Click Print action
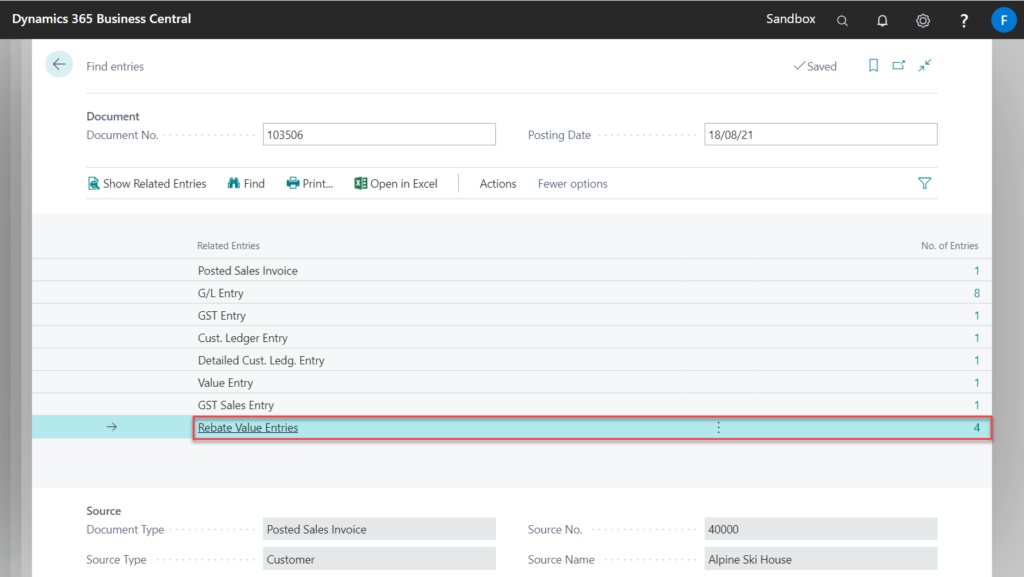The width and height of the screenshot is (1024, 577). click(x=310, y=184)
